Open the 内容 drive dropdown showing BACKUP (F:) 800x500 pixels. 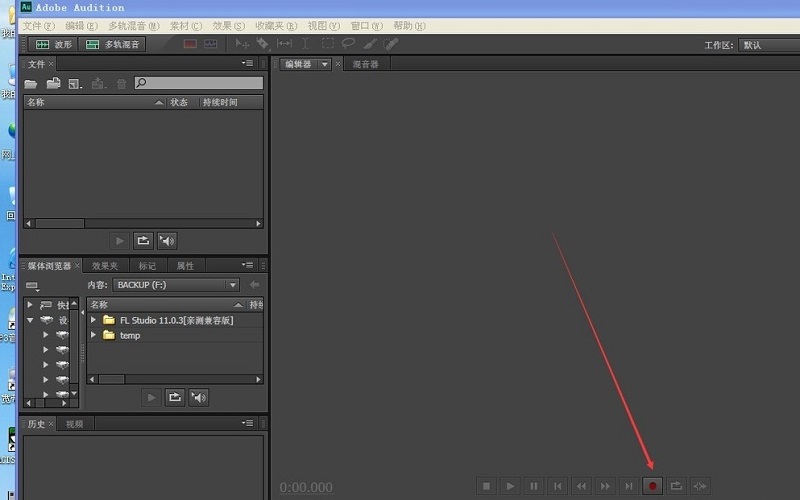coord(176,285)
